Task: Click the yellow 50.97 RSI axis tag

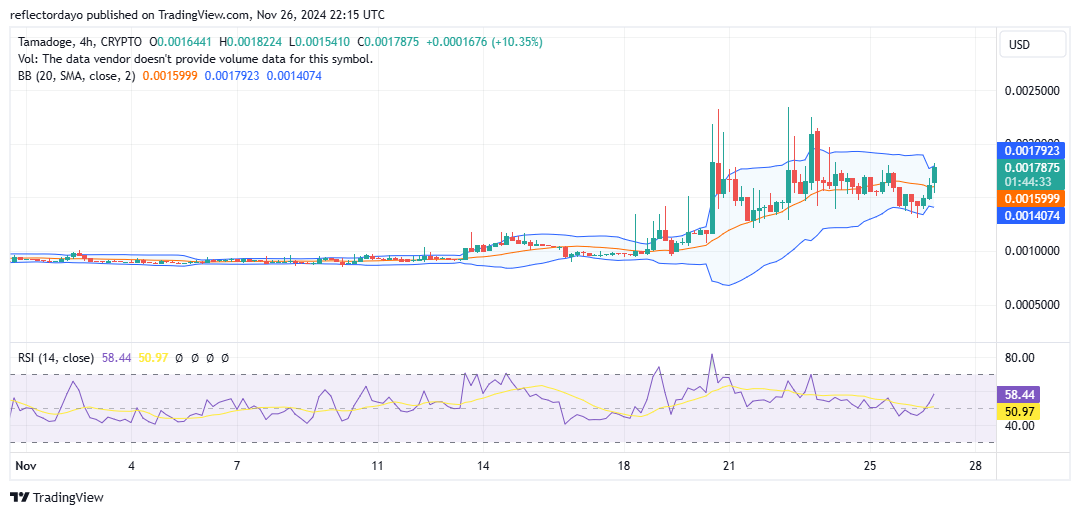Action: 1019,412
